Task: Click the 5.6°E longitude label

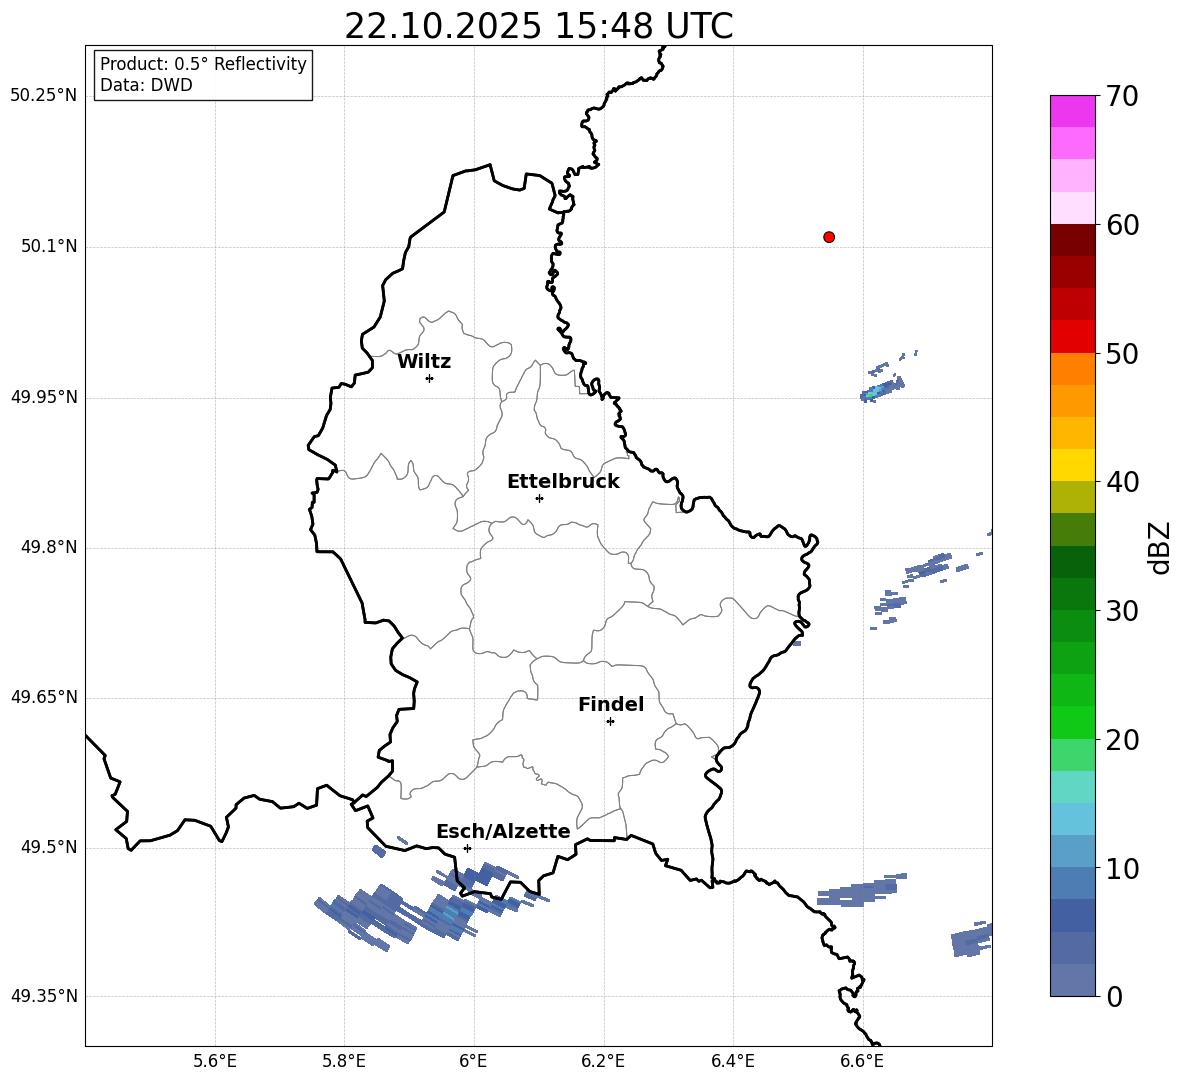Action: [215, 1061]
